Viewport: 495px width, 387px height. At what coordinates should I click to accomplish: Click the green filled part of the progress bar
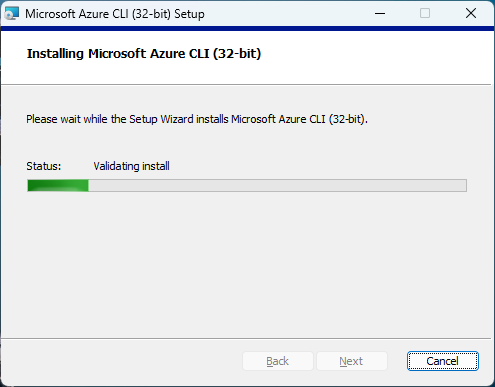click(58, 185)
